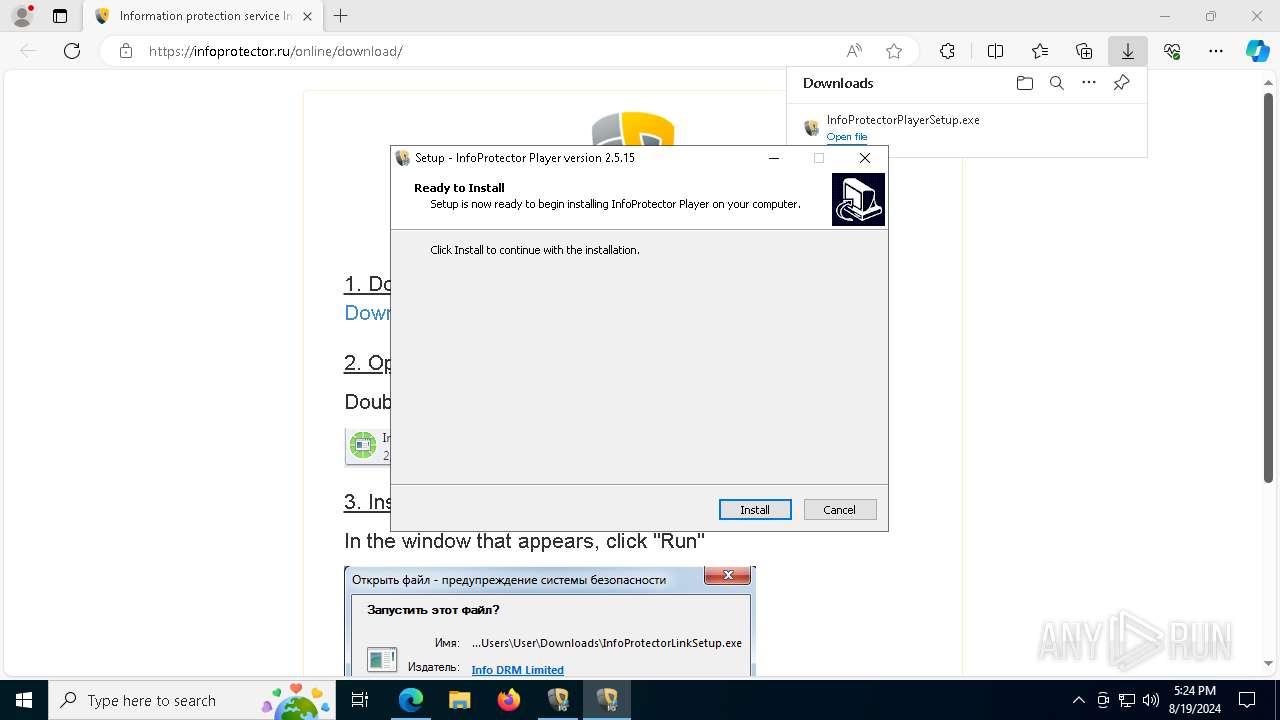The image size is (1280, 720).
Task: Open the volume control in tray
Action: point(1150,700)
